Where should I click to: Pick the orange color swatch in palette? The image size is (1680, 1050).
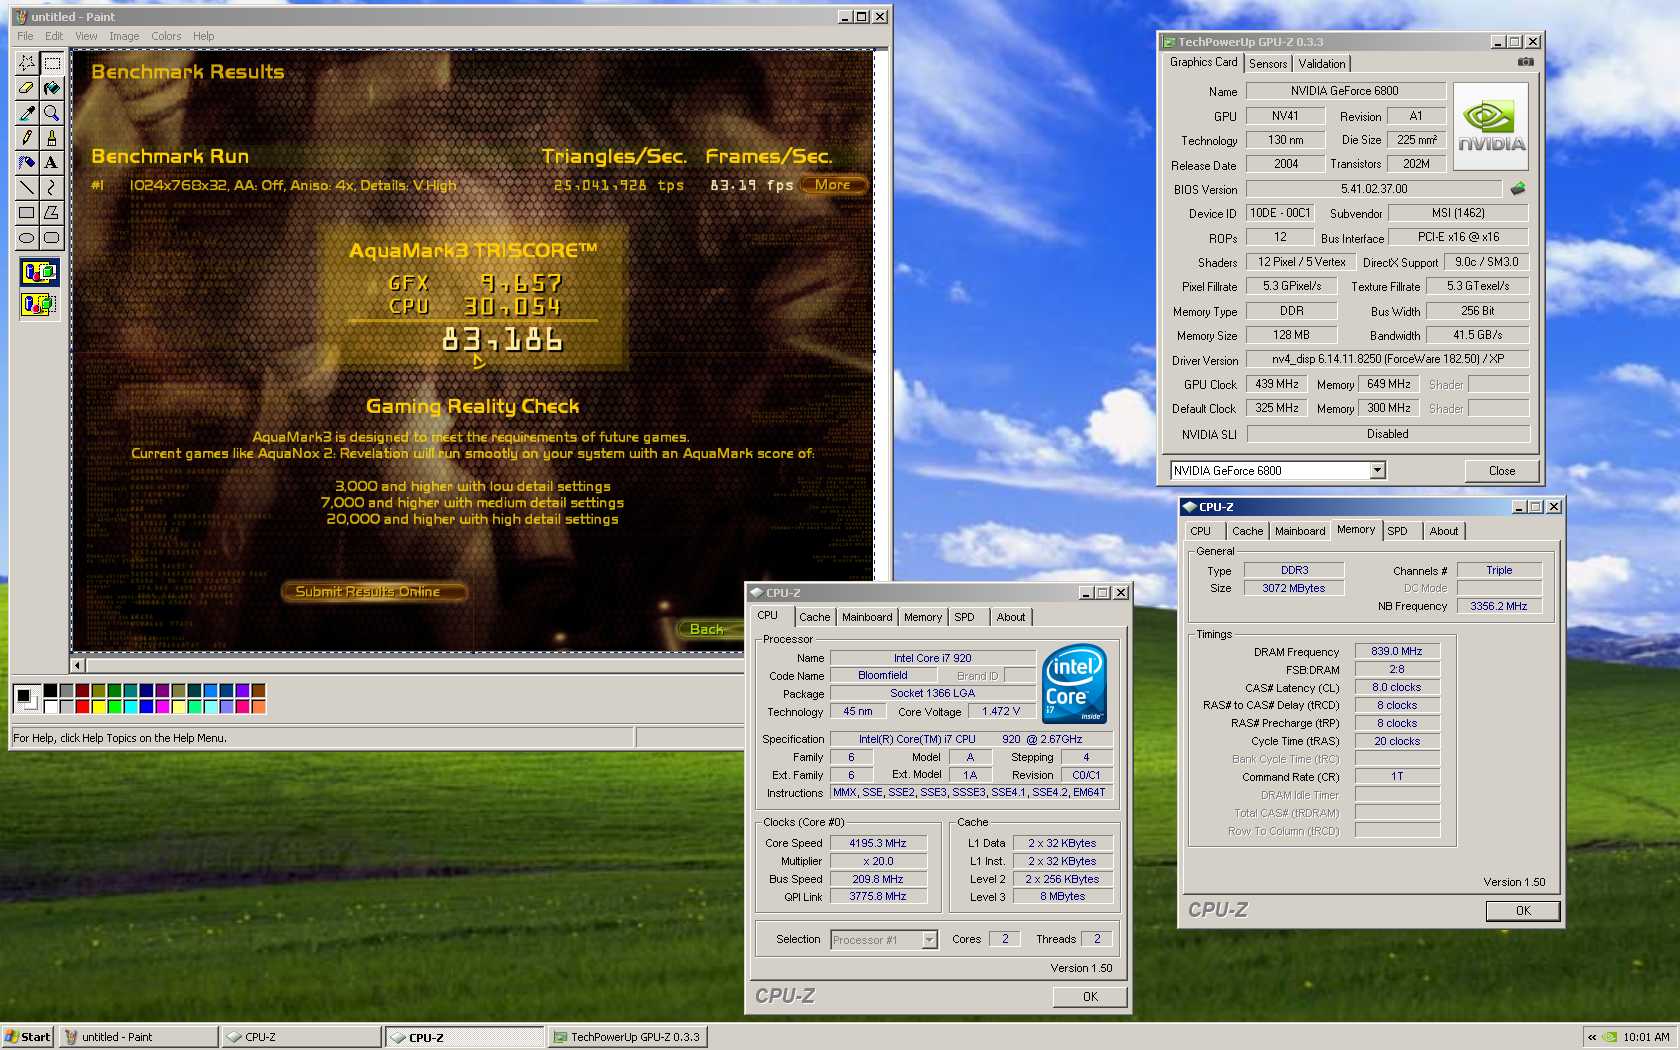click(258, 706)
